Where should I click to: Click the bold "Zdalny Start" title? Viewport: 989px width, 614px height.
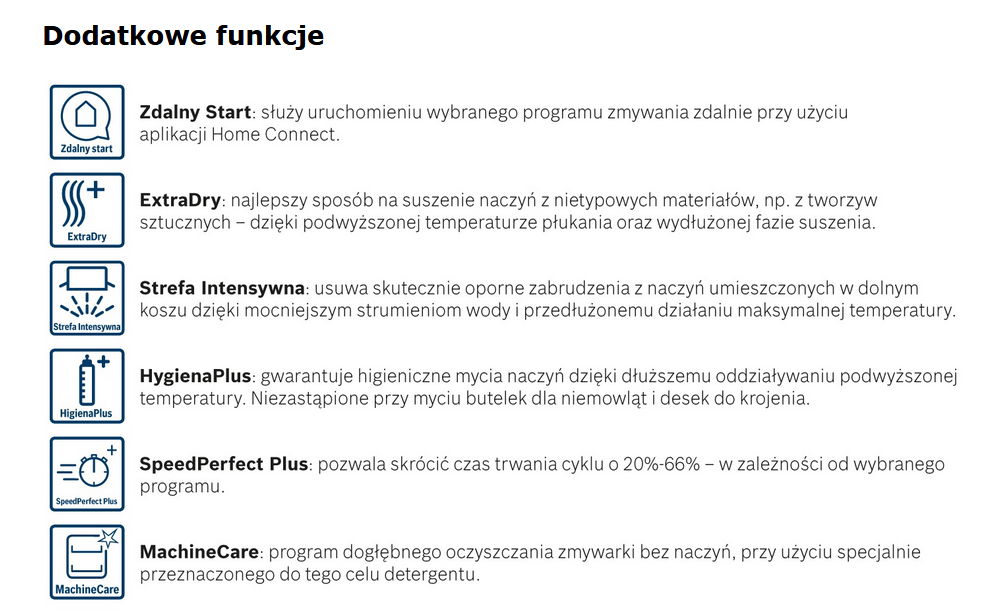tap(194, 113)
